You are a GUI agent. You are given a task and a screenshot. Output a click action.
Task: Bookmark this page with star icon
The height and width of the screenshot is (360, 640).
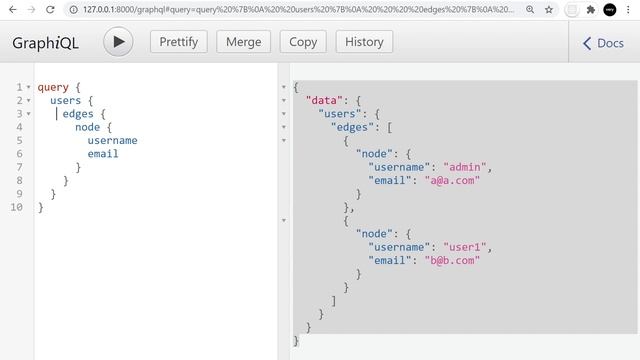(x=549, y=9)
